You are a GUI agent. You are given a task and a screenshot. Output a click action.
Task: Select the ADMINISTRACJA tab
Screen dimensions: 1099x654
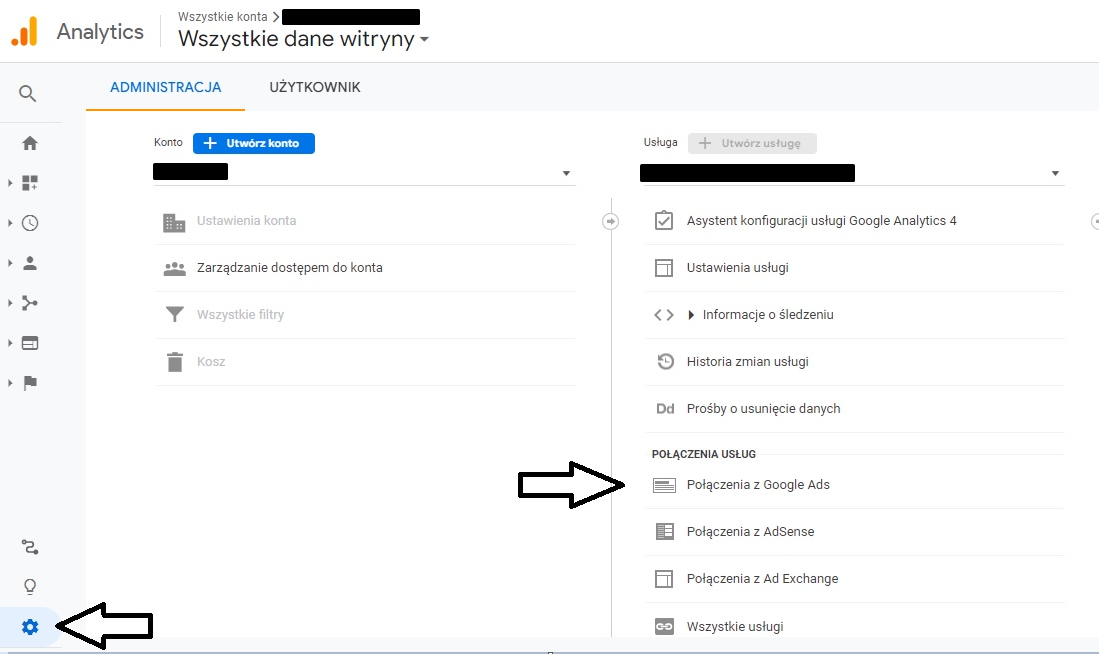(x=165, y=88)
